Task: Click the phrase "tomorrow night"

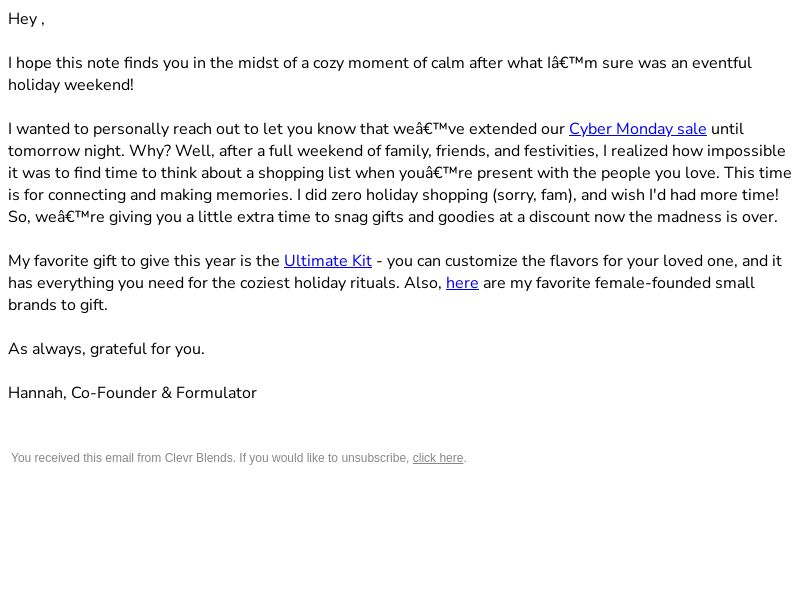Action: [x=66, y=151]
